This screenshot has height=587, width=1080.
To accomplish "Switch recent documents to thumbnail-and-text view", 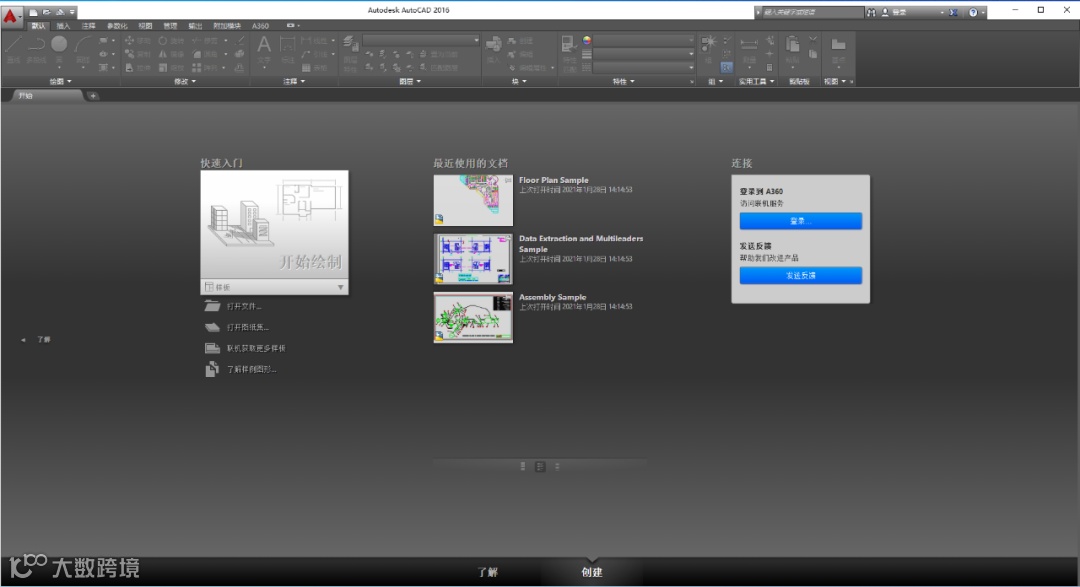I will tap(540, 466).
